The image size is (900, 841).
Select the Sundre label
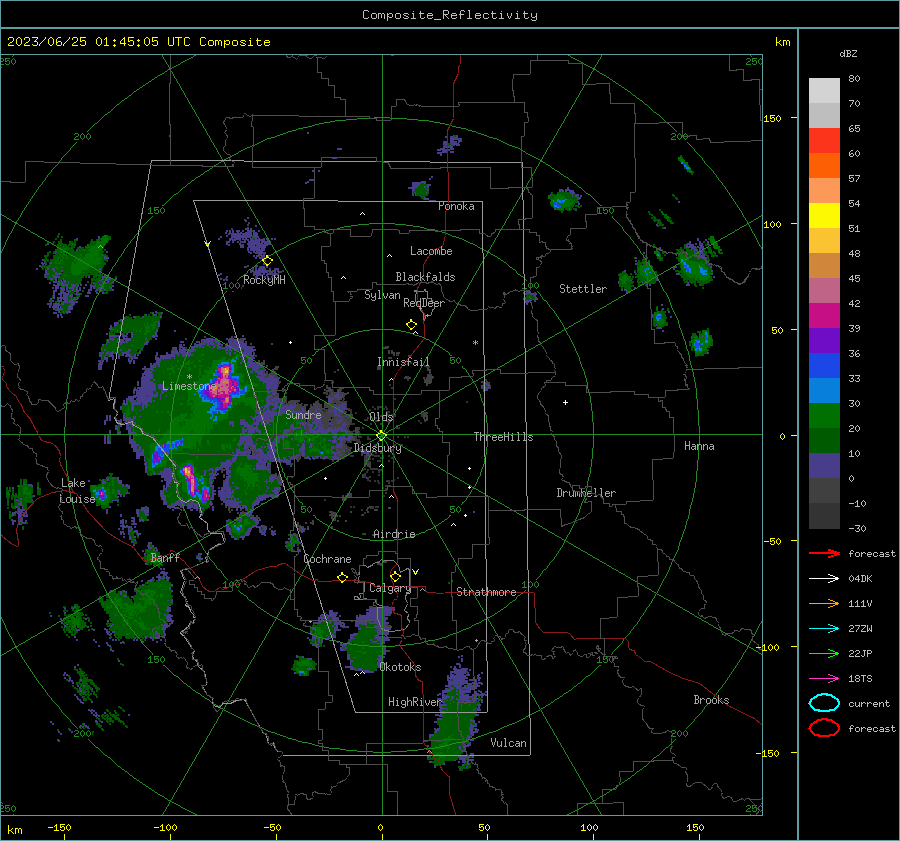[303, 414]
